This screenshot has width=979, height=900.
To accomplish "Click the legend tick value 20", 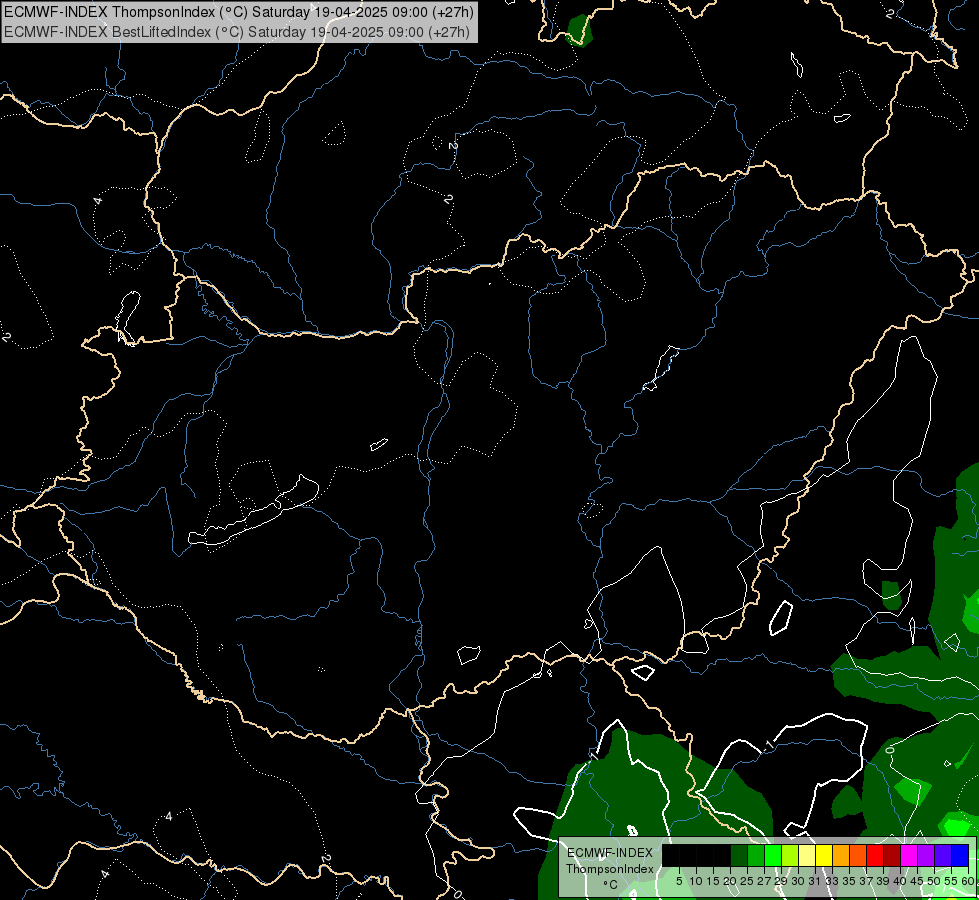I will tap(730, 881).
